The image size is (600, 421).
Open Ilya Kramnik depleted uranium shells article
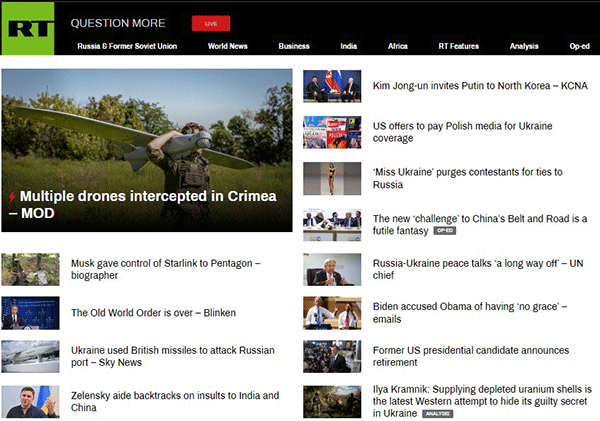[482, 401]
